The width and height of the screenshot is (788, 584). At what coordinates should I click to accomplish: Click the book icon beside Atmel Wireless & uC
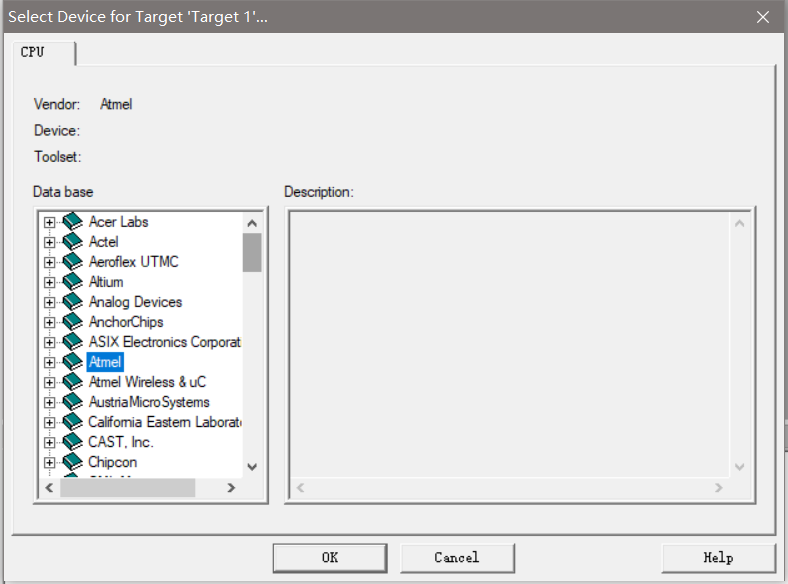pyautogui.click(x=73, y=382)
